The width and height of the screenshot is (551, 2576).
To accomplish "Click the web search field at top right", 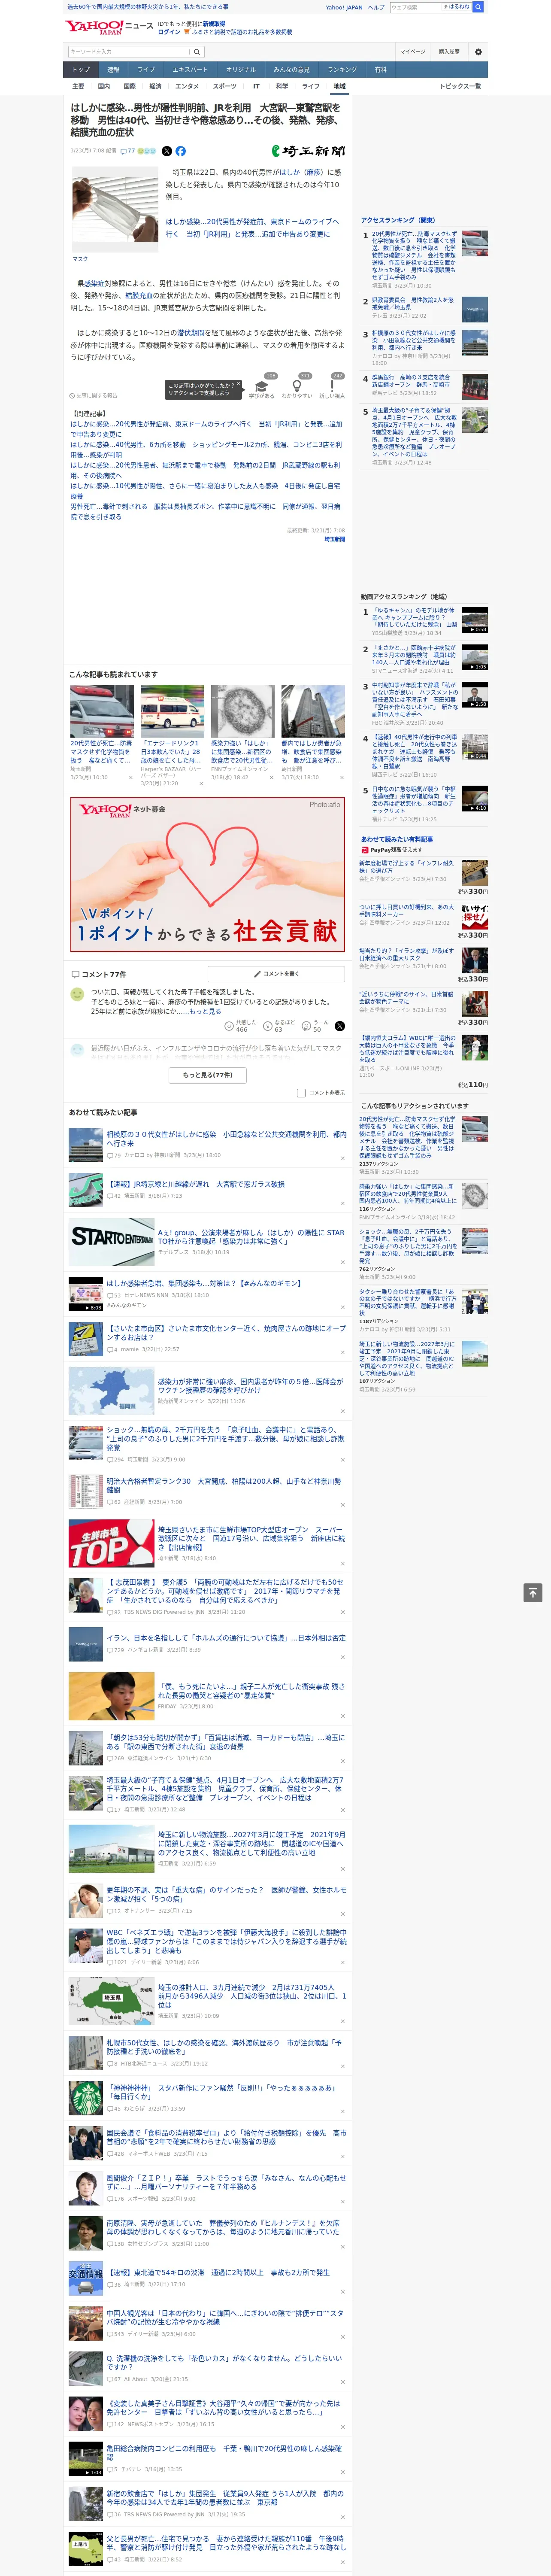I will point(415,7).
